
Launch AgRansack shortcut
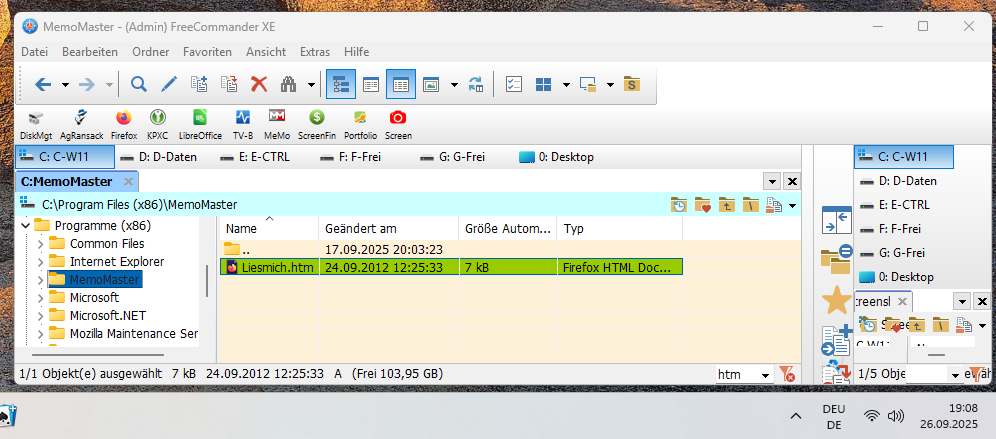click(x=83, y=124)
